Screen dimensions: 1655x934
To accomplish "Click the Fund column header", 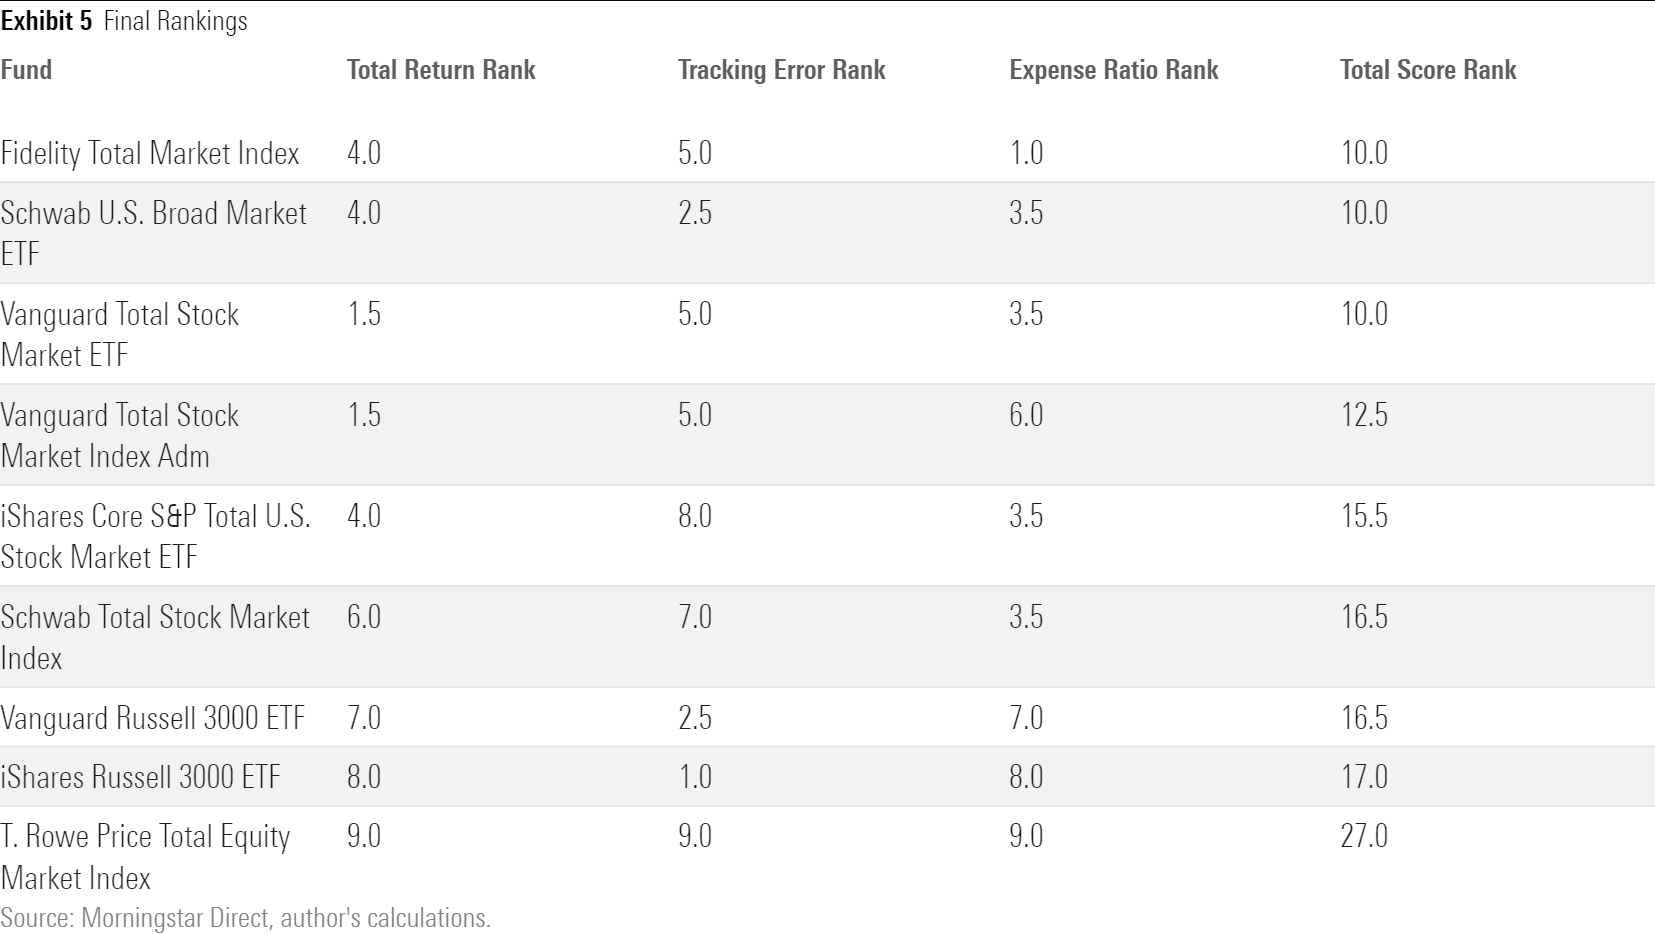I will click(27, 70).
